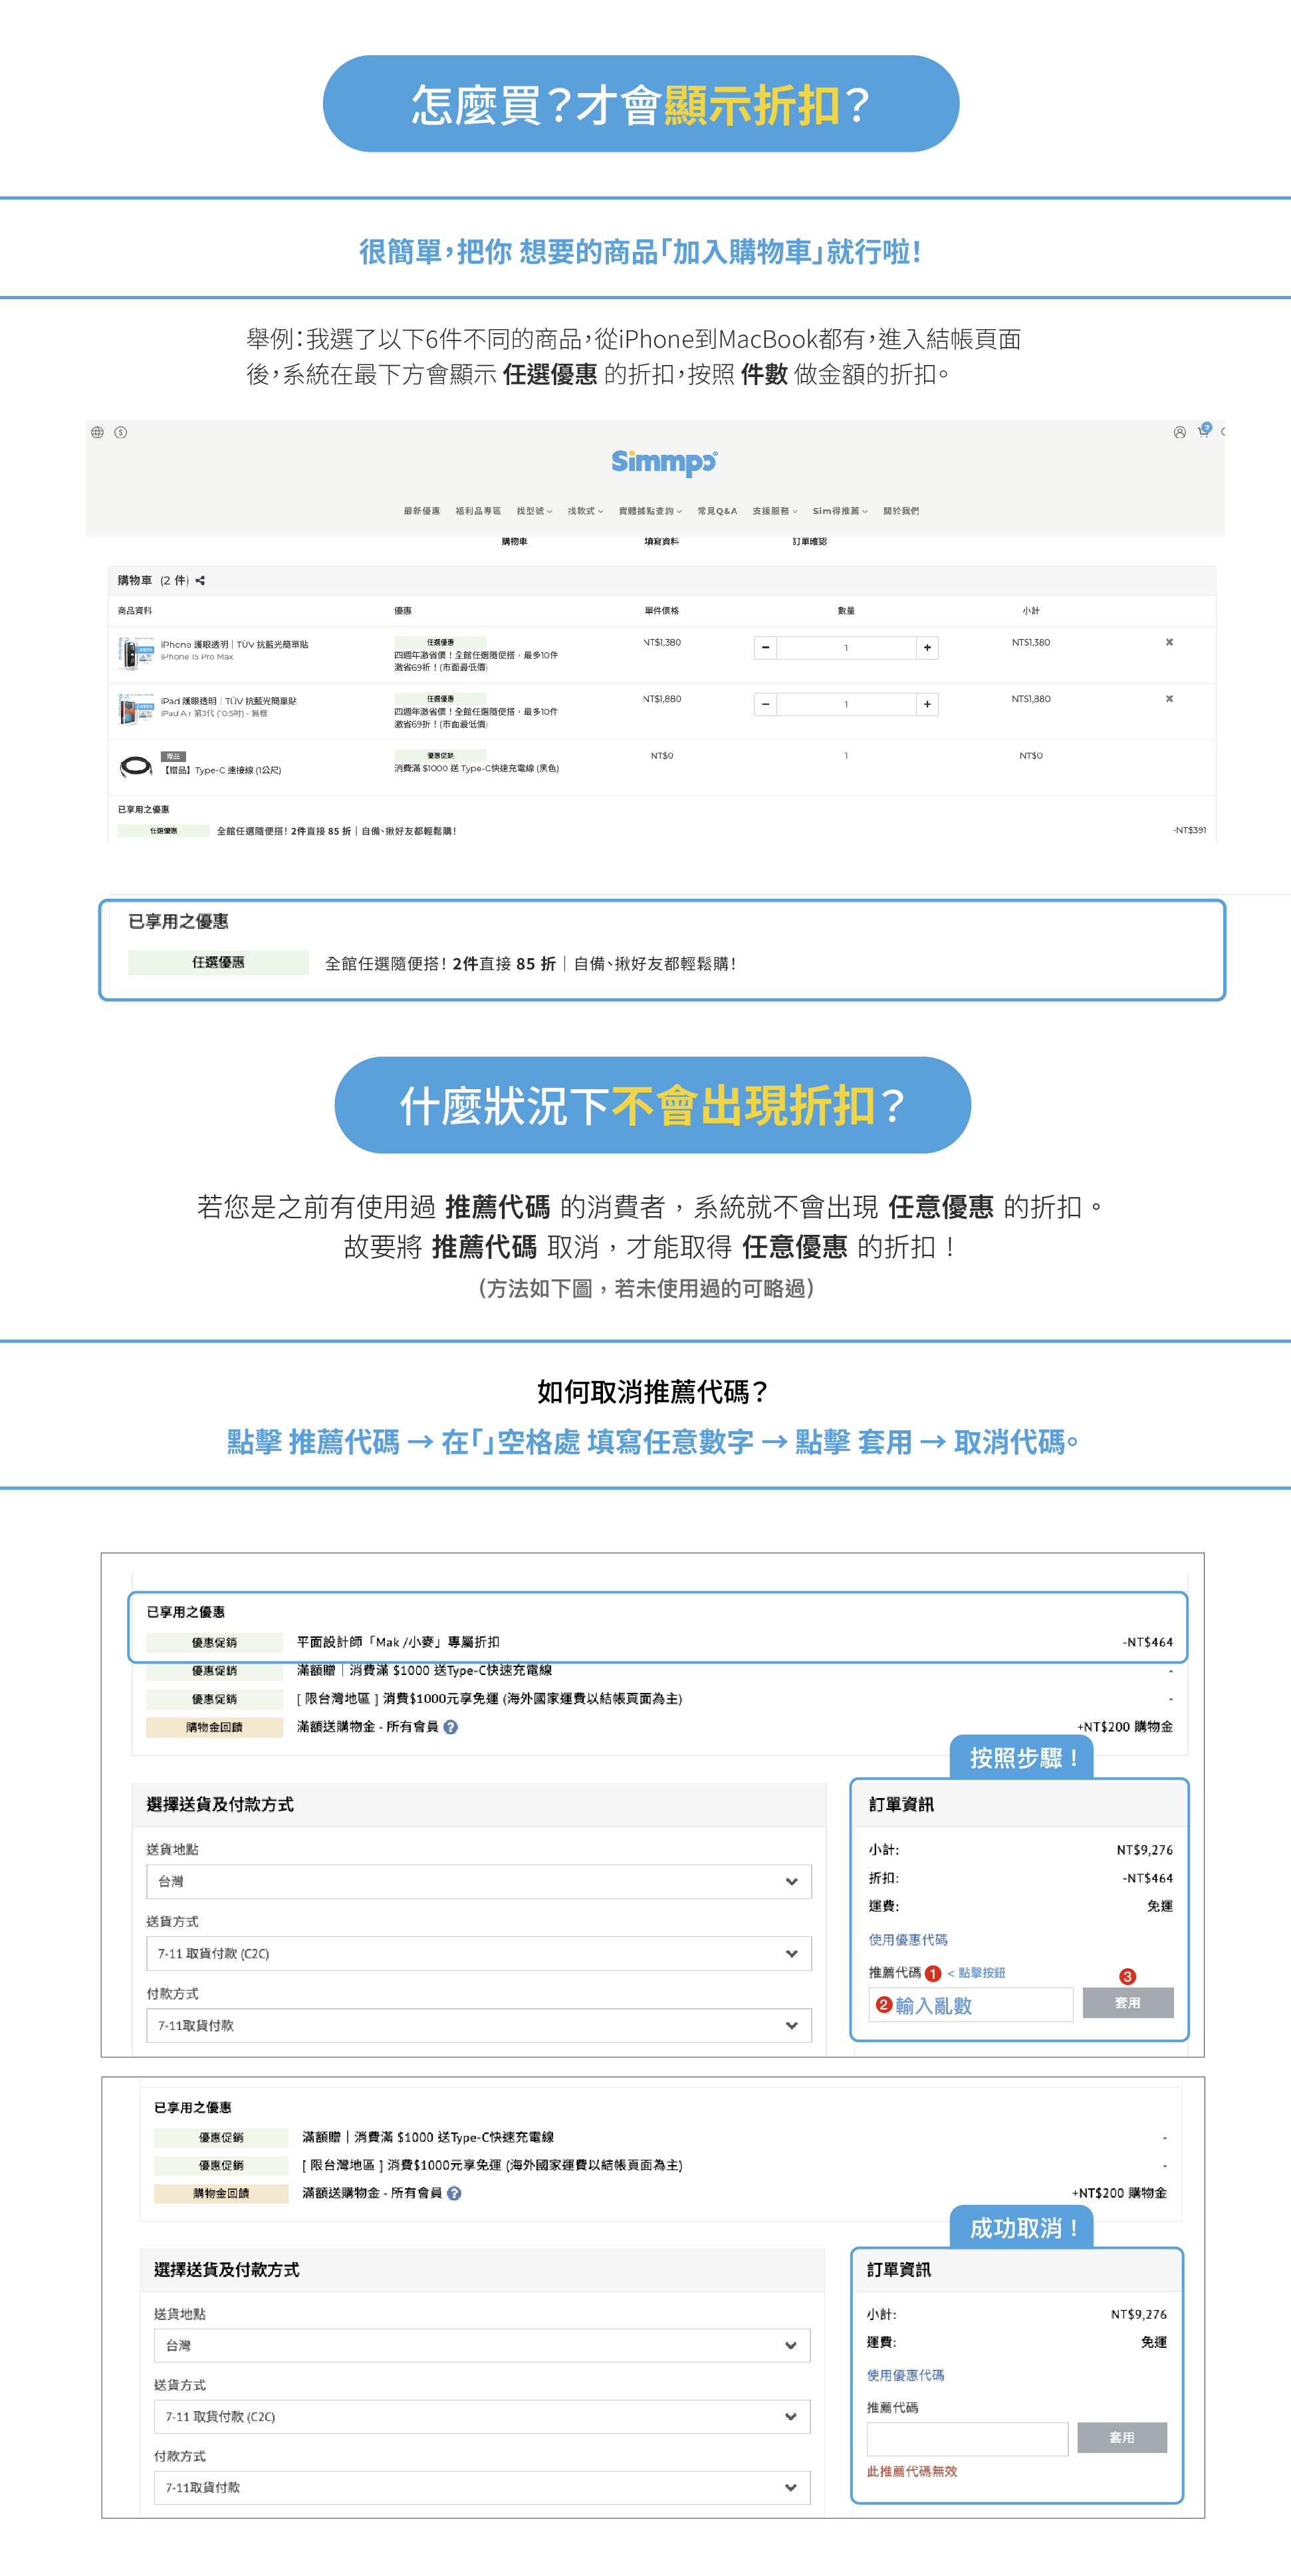This screenshot has width=1291, height=2576.
Task: Click the globe language icon
Action: (97, 432)
